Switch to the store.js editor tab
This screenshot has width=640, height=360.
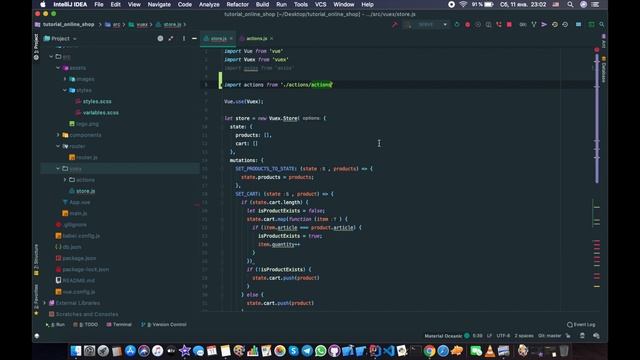click(218, 38)
